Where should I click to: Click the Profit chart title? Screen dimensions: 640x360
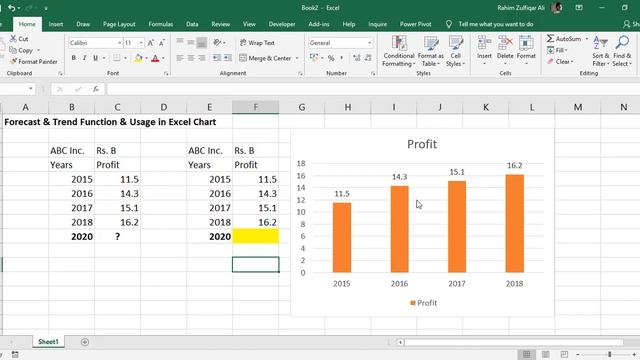(x=422, y=144)
